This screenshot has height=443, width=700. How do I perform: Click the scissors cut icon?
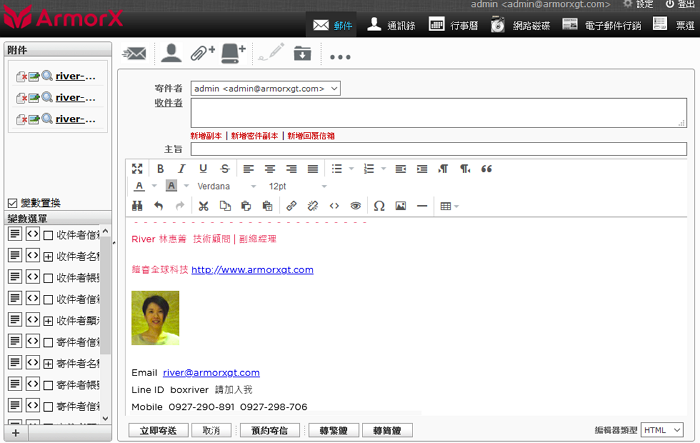(x=203, y=206)
